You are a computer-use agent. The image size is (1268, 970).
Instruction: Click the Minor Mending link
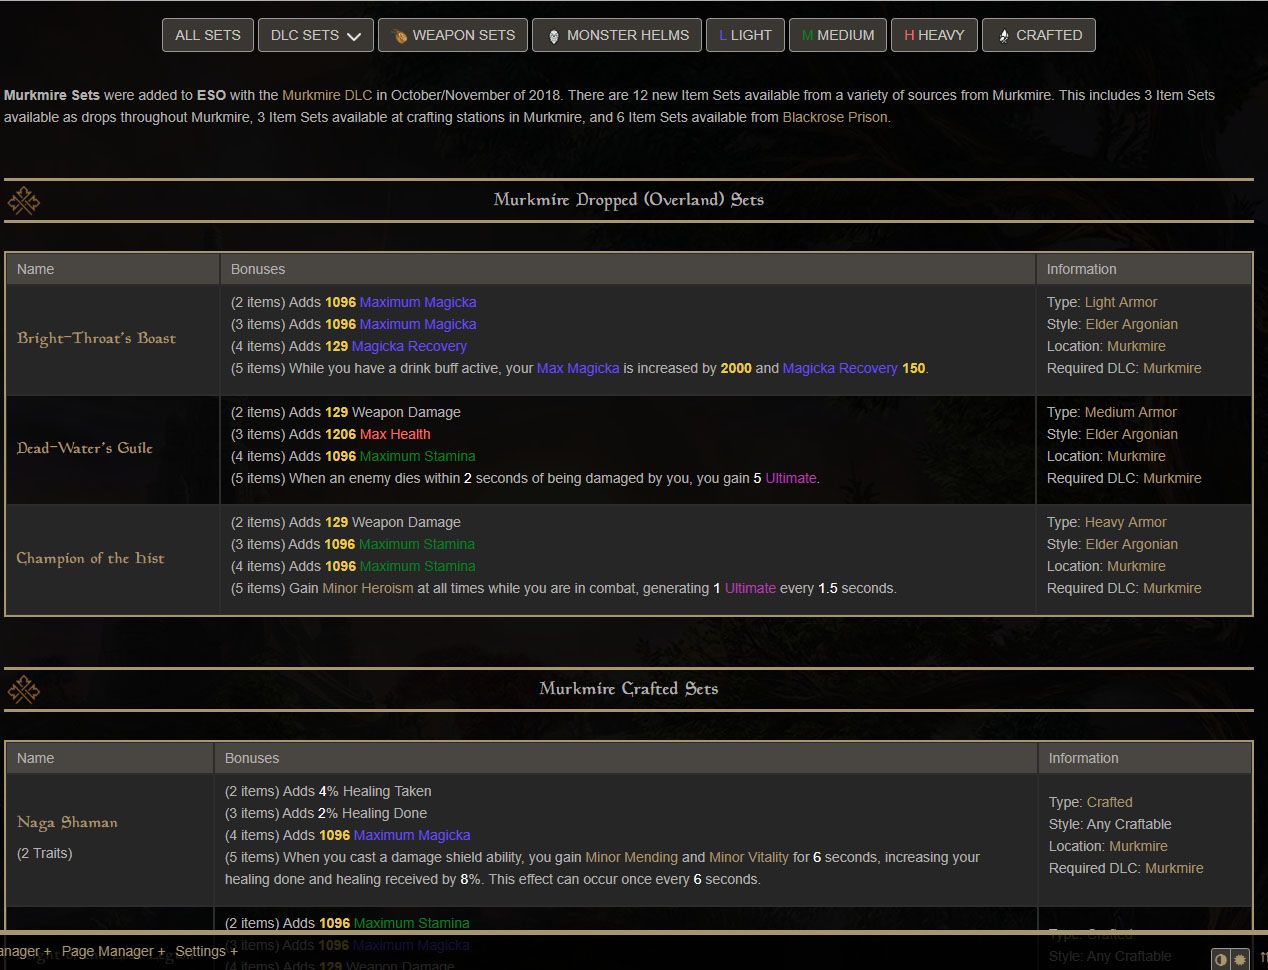(631, 857)
